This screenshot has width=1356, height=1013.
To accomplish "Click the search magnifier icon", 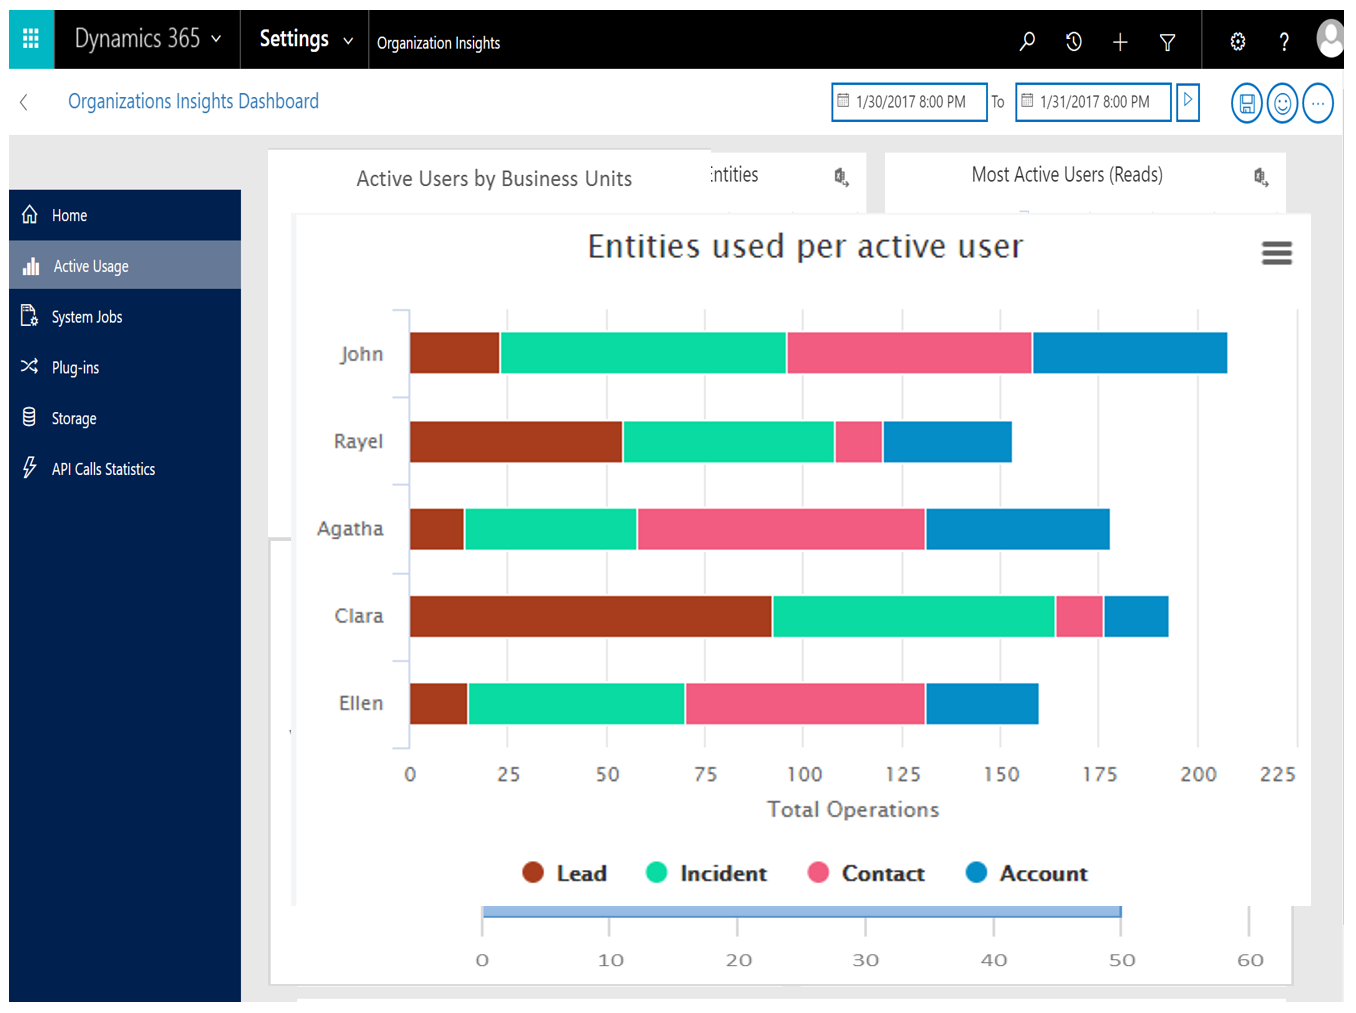I will tap(1027, 42).
